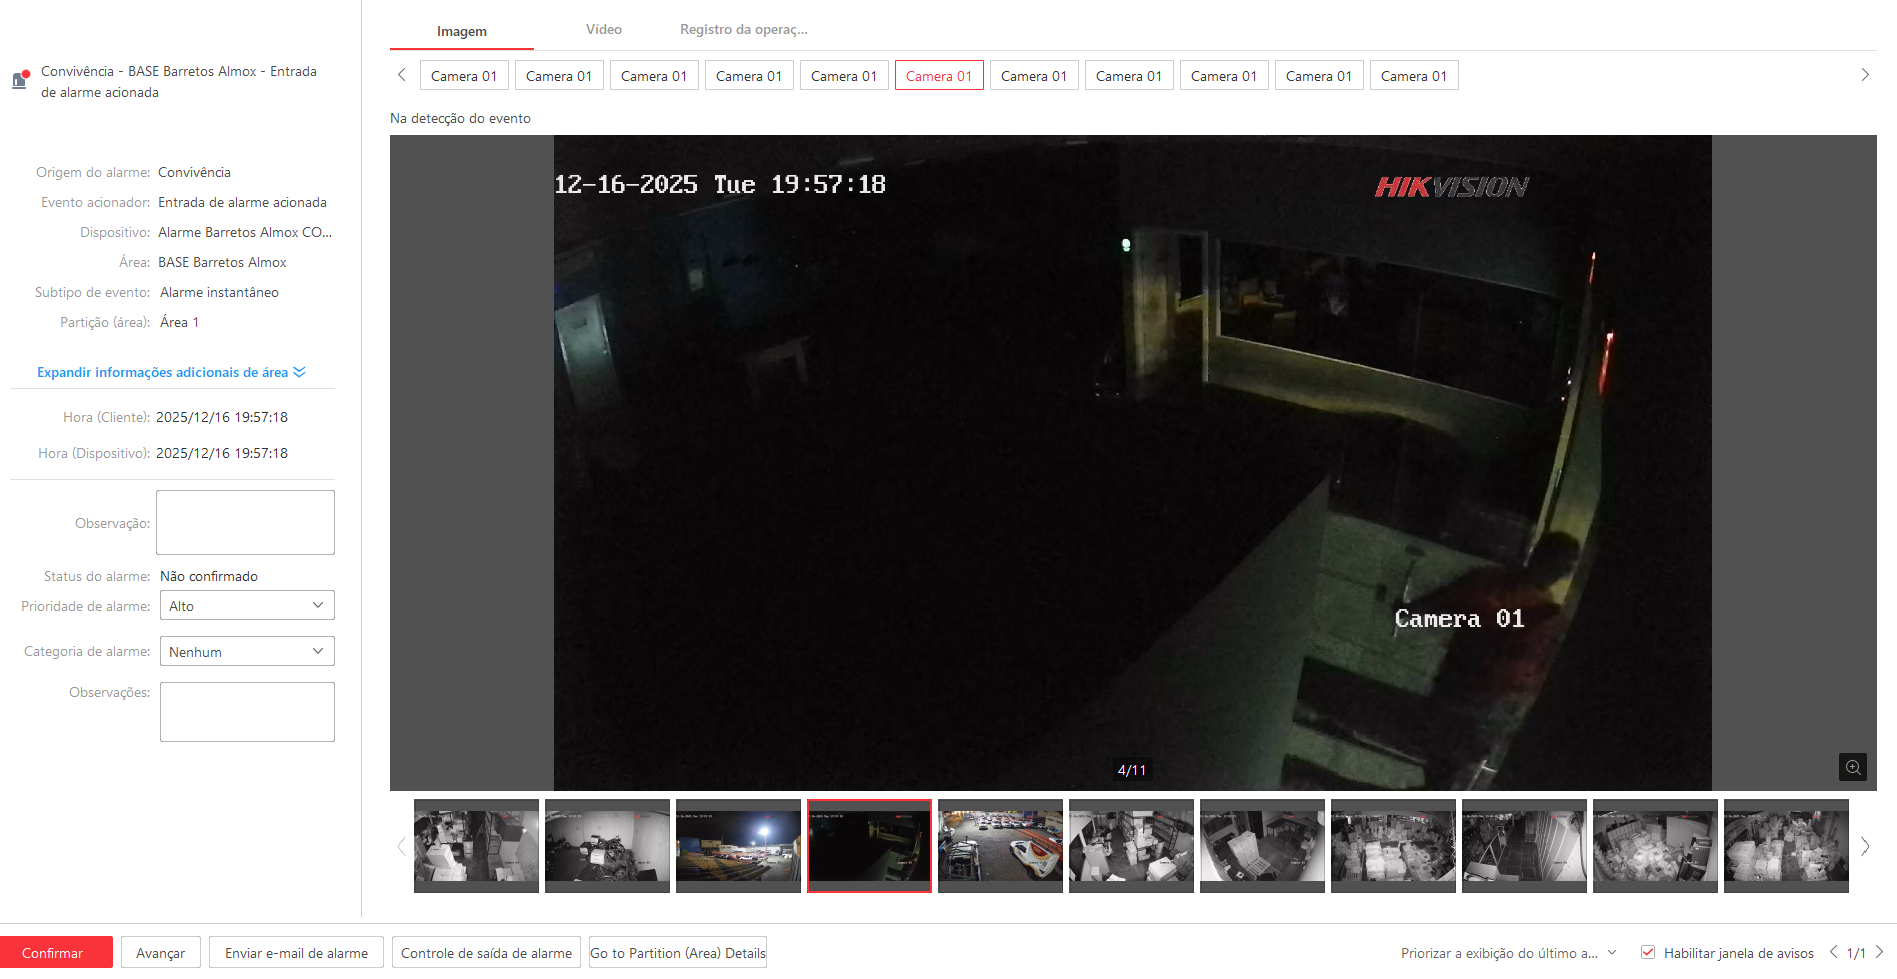
Task: Select the first Camera 01 tab
Action: 463,76
